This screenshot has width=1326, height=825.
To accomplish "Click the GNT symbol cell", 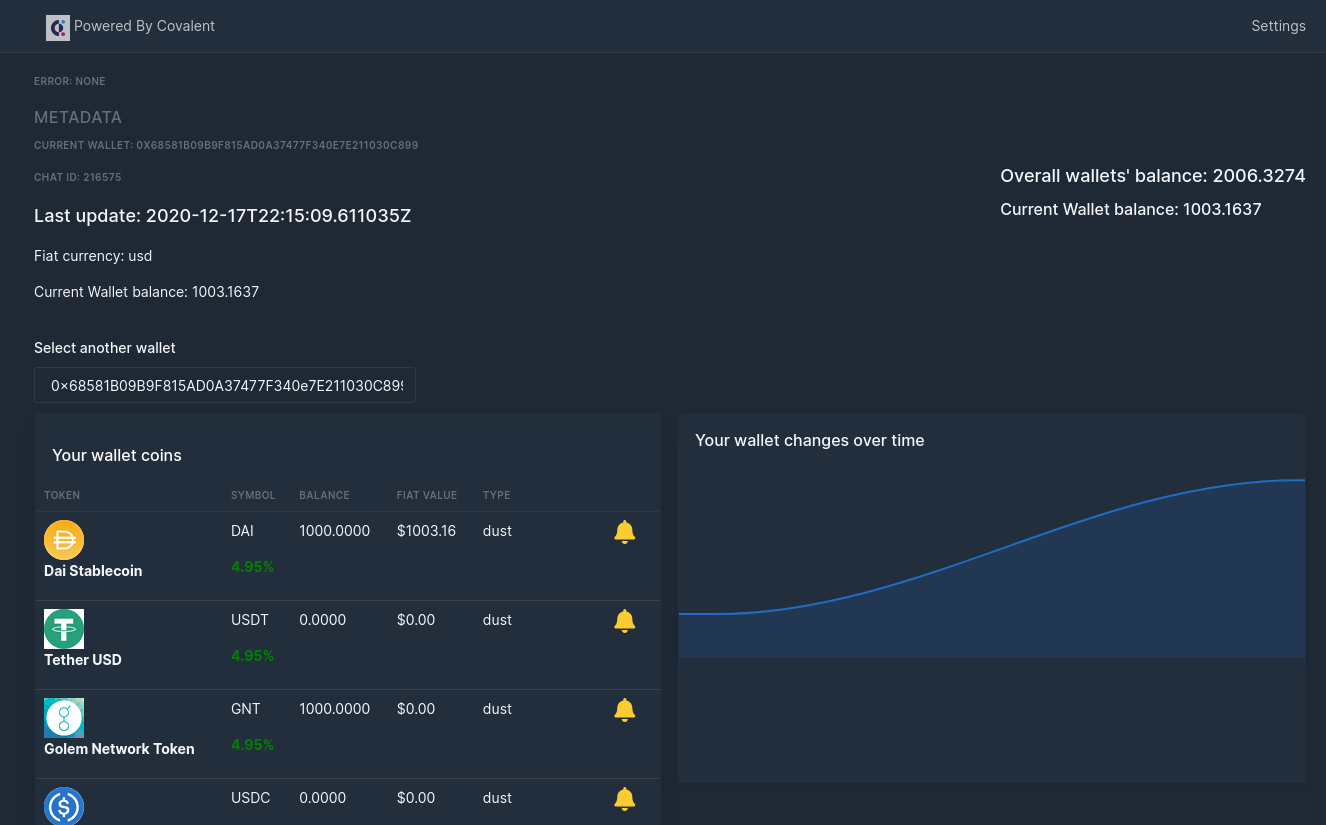I will tap(245, 709).
